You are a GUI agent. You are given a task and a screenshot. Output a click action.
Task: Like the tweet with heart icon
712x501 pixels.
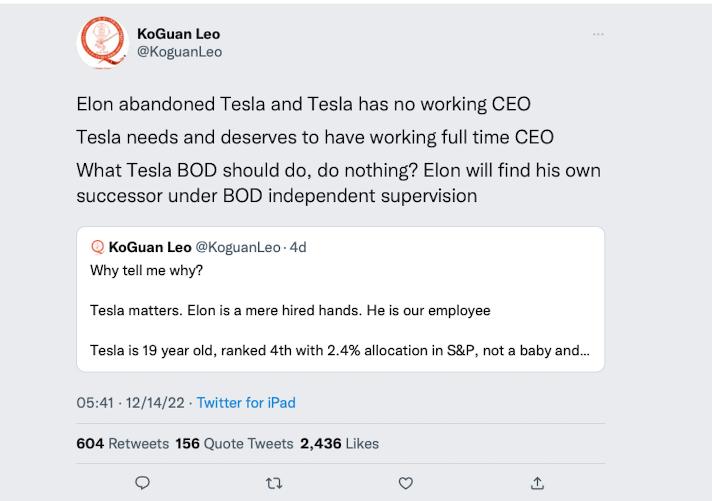[405, 483]
